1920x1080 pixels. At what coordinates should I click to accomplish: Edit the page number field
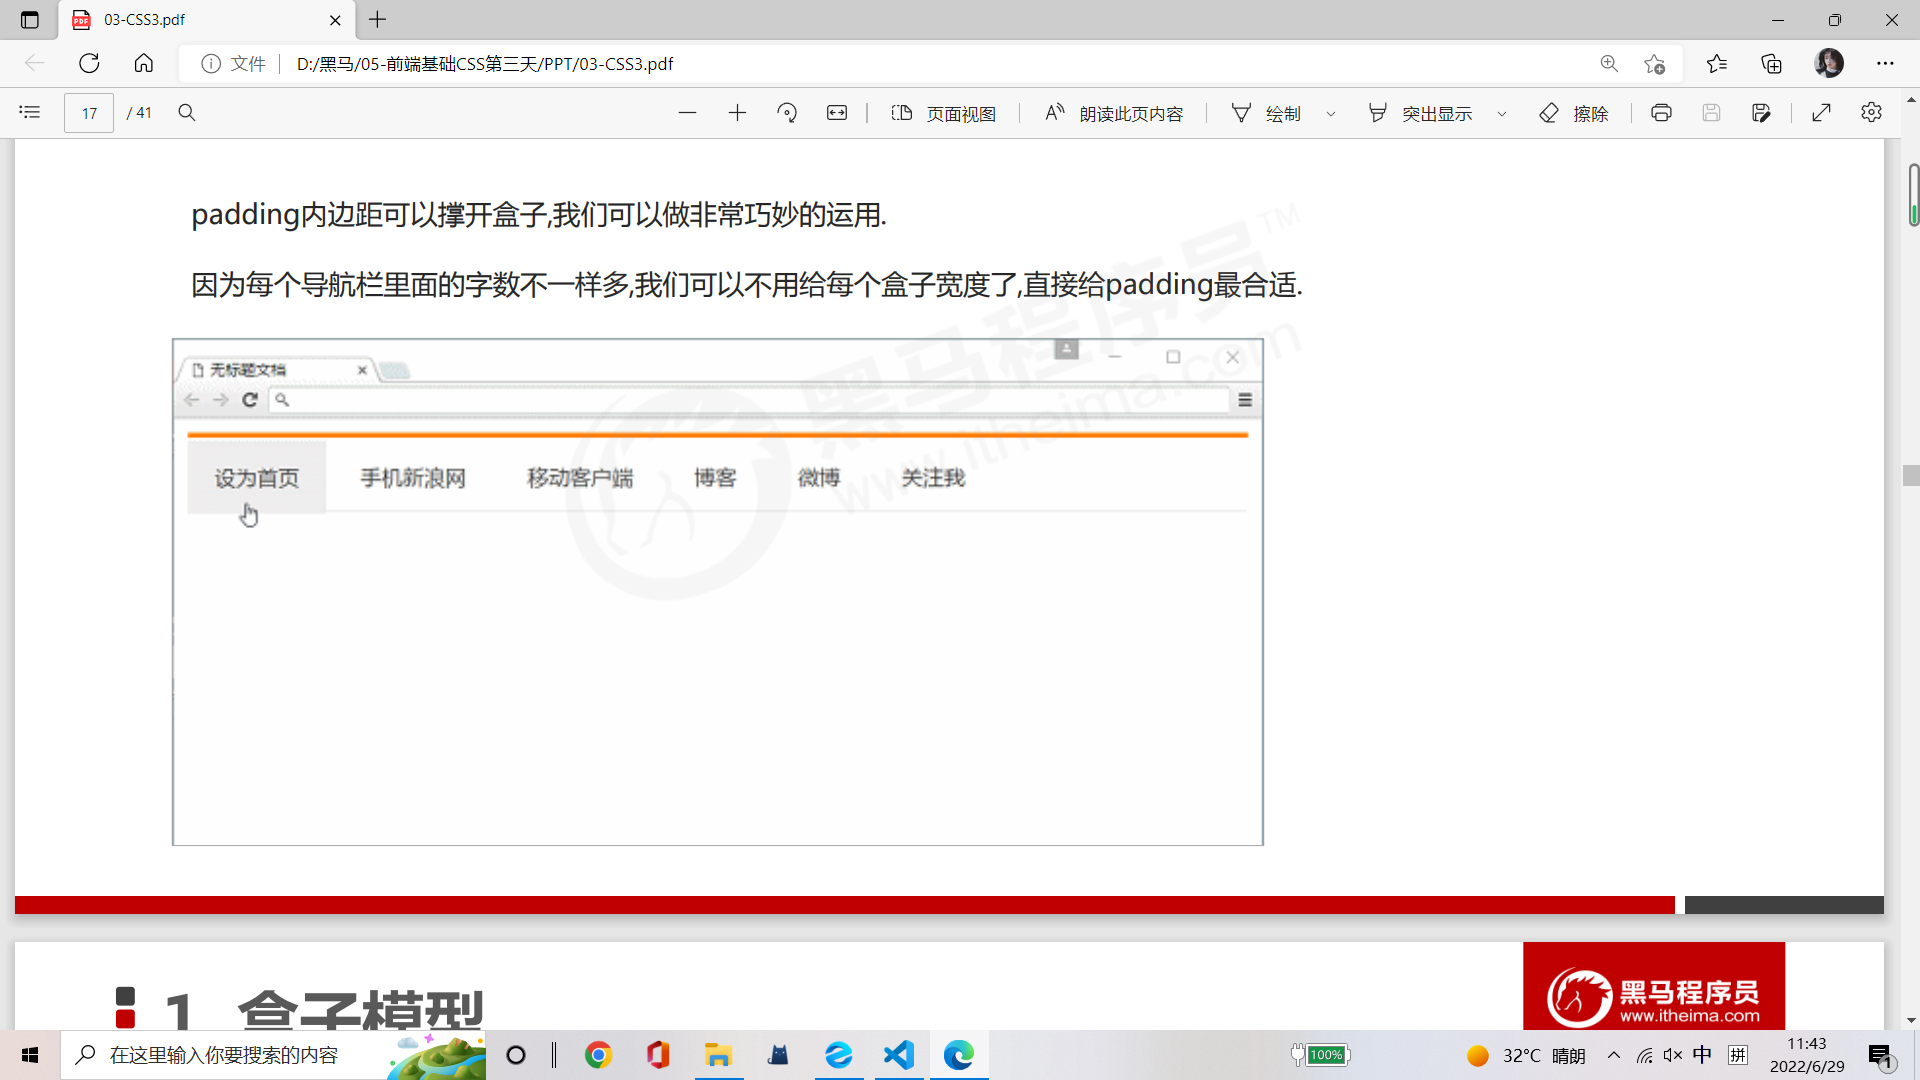89,113
